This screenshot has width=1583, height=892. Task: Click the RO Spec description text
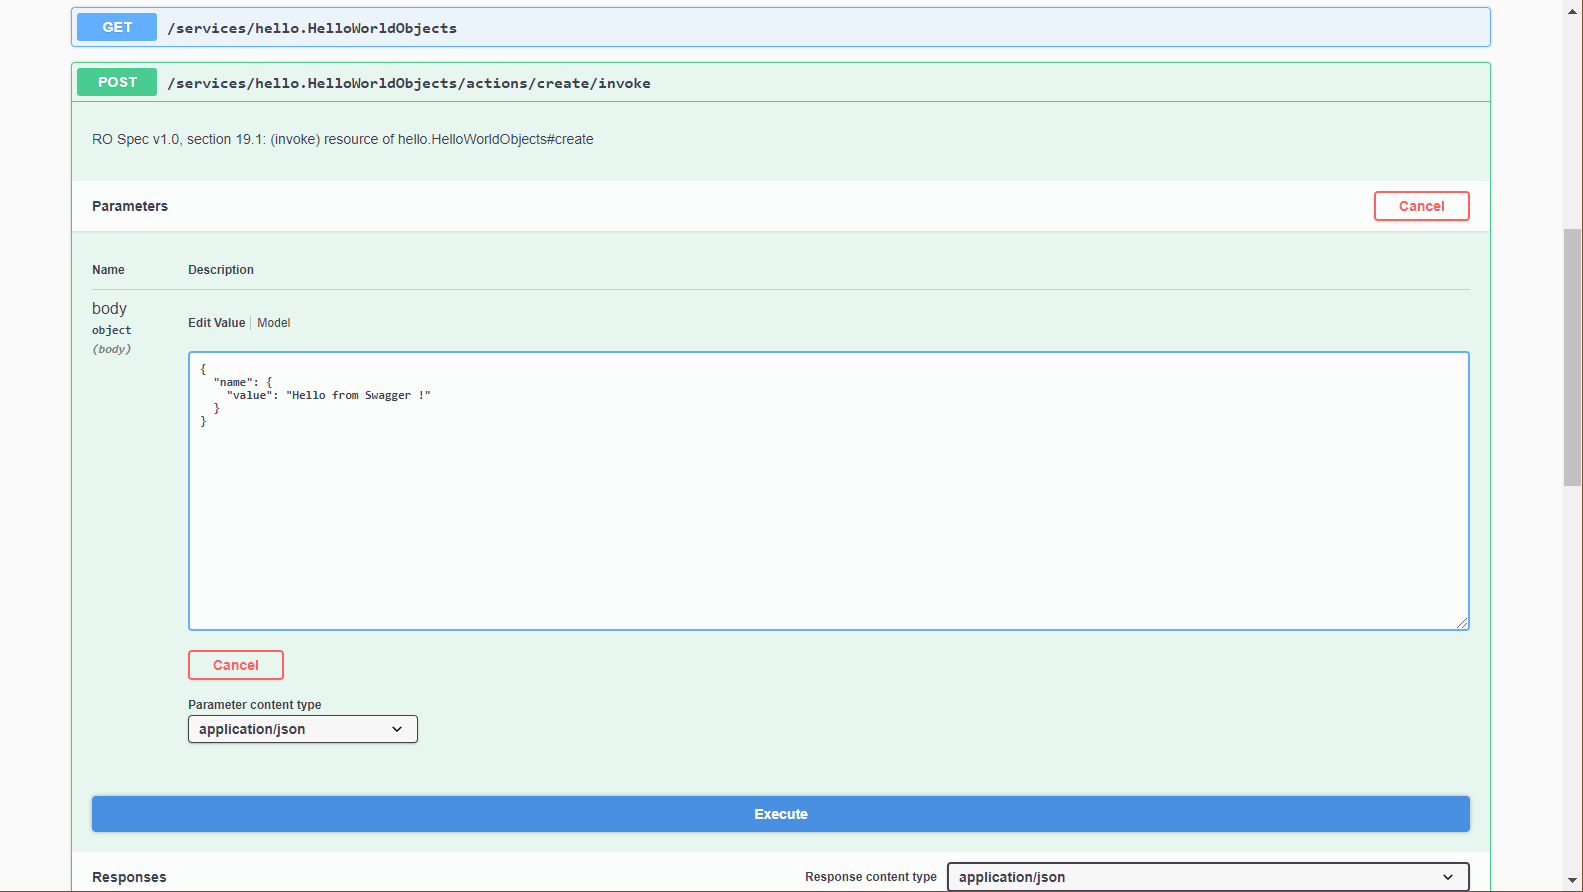(x=342, y=140)
